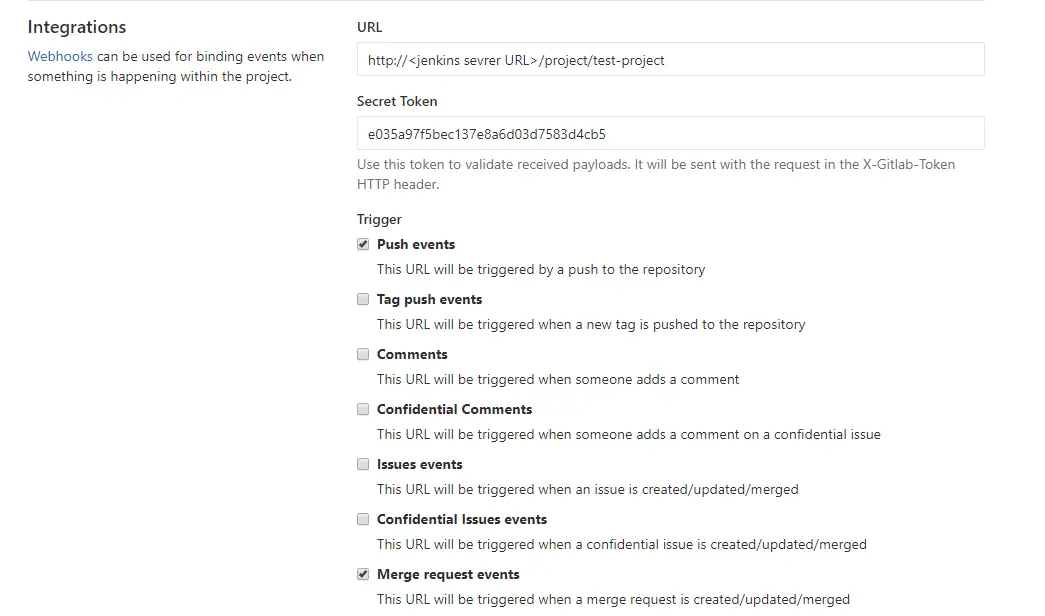
Task: Click the Tag push events label
Action: point(429,299)
